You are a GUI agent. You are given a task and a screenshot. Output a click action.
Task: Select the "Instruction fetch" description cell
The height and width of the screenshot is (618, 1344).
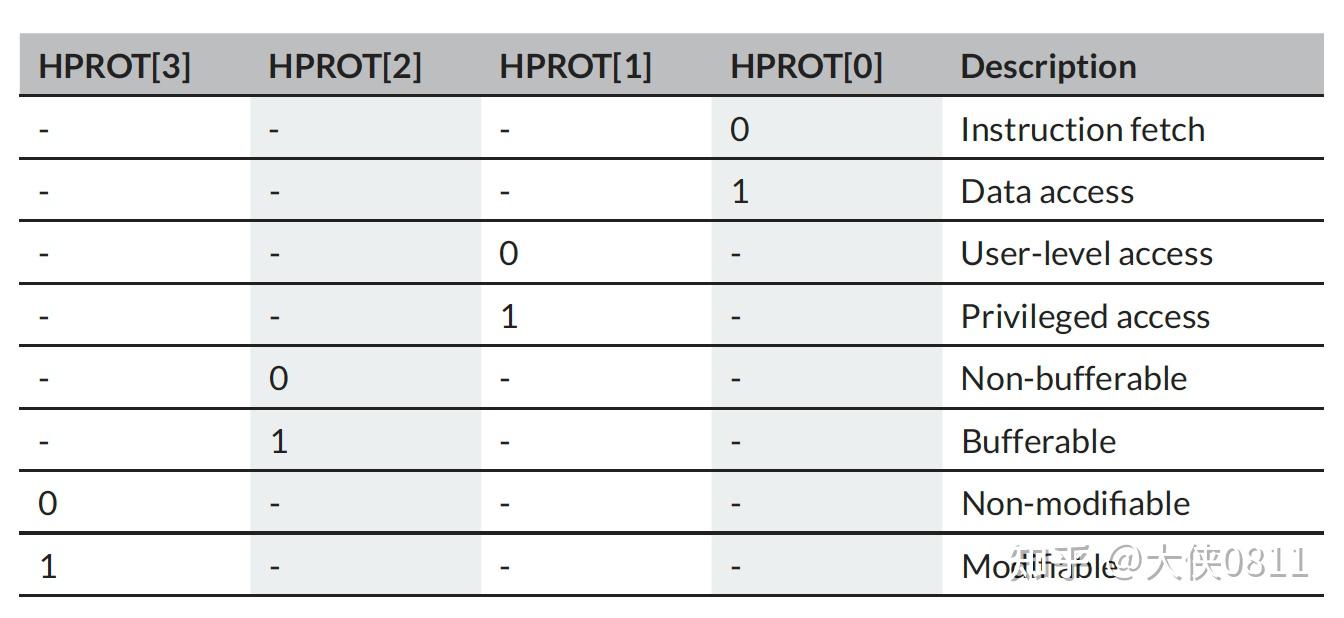pyautogui.click(x=1082, y=129)
